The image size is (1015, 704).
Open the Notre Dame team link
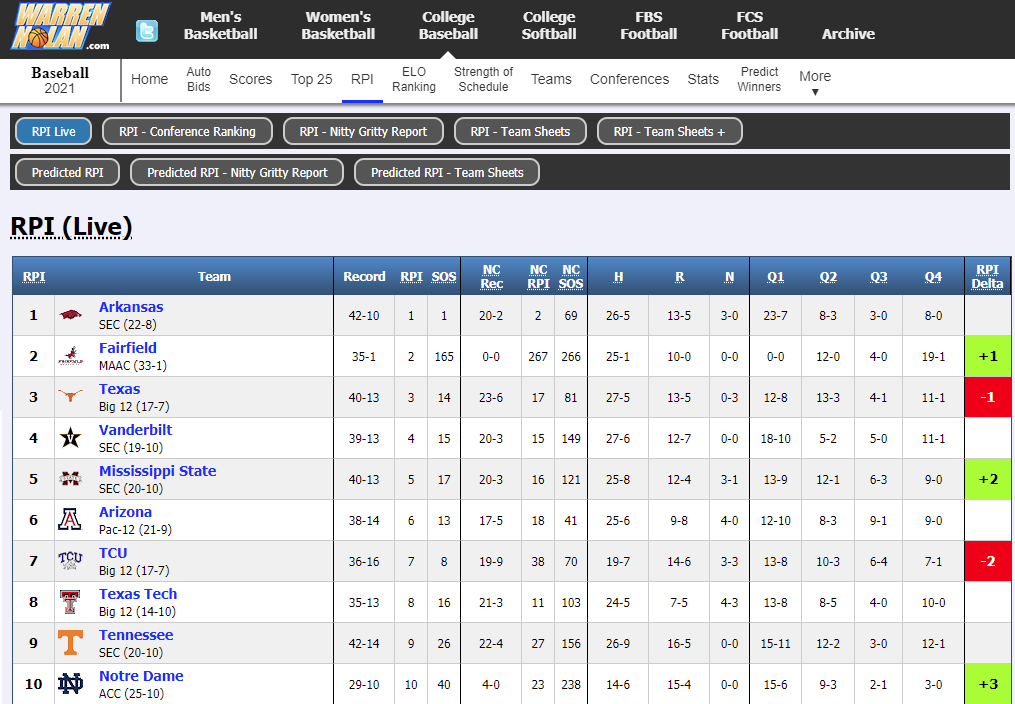[141, 676]
